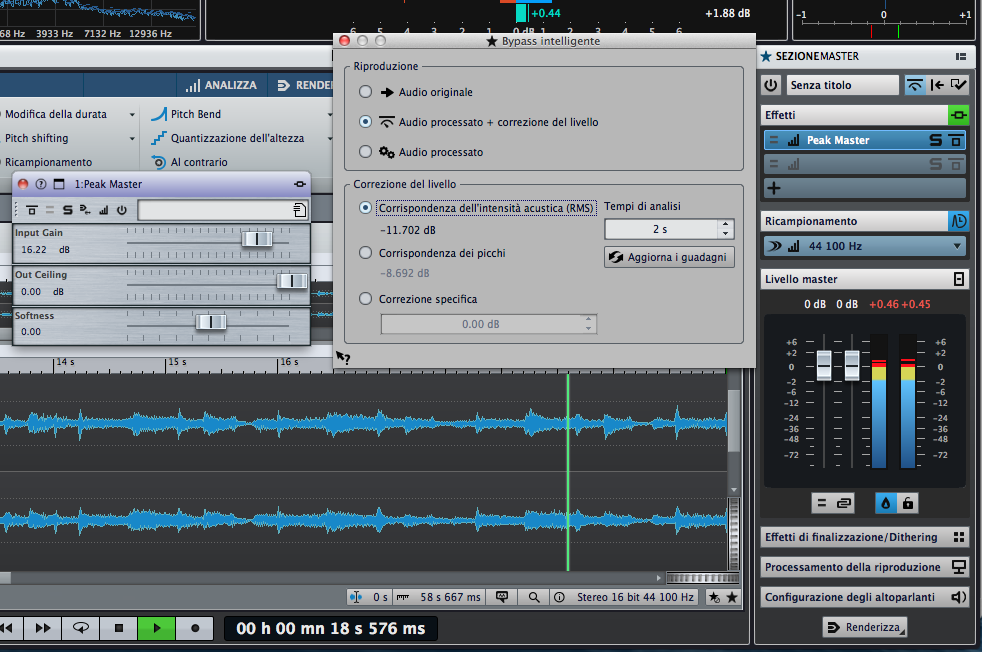The height and width of the screenshot is (652, 982).
Task: Expand Configurazione degli altoparlanti section
Action: [x=864, y=598]
